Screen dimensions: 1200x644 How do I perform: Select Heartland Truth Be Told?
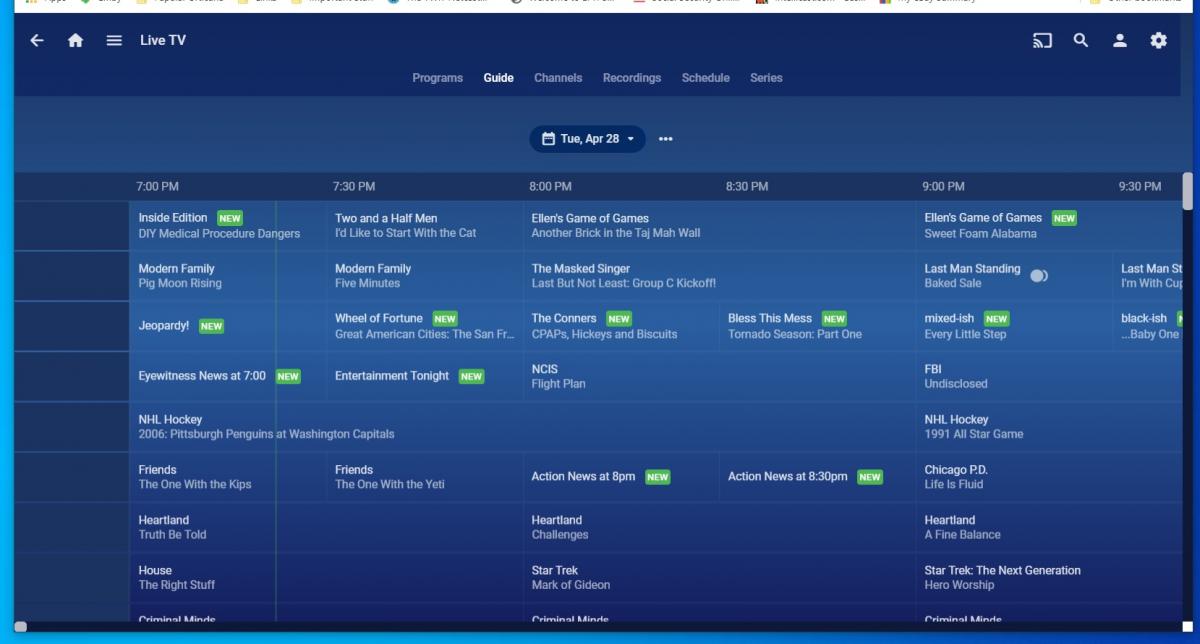[326, 527]
